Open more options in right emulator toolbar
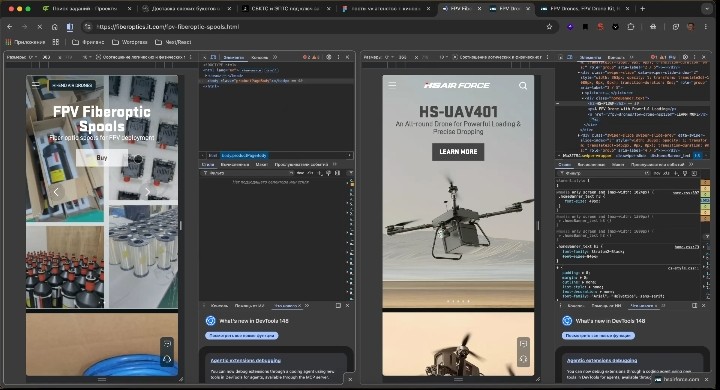 [x=547, y=57]
